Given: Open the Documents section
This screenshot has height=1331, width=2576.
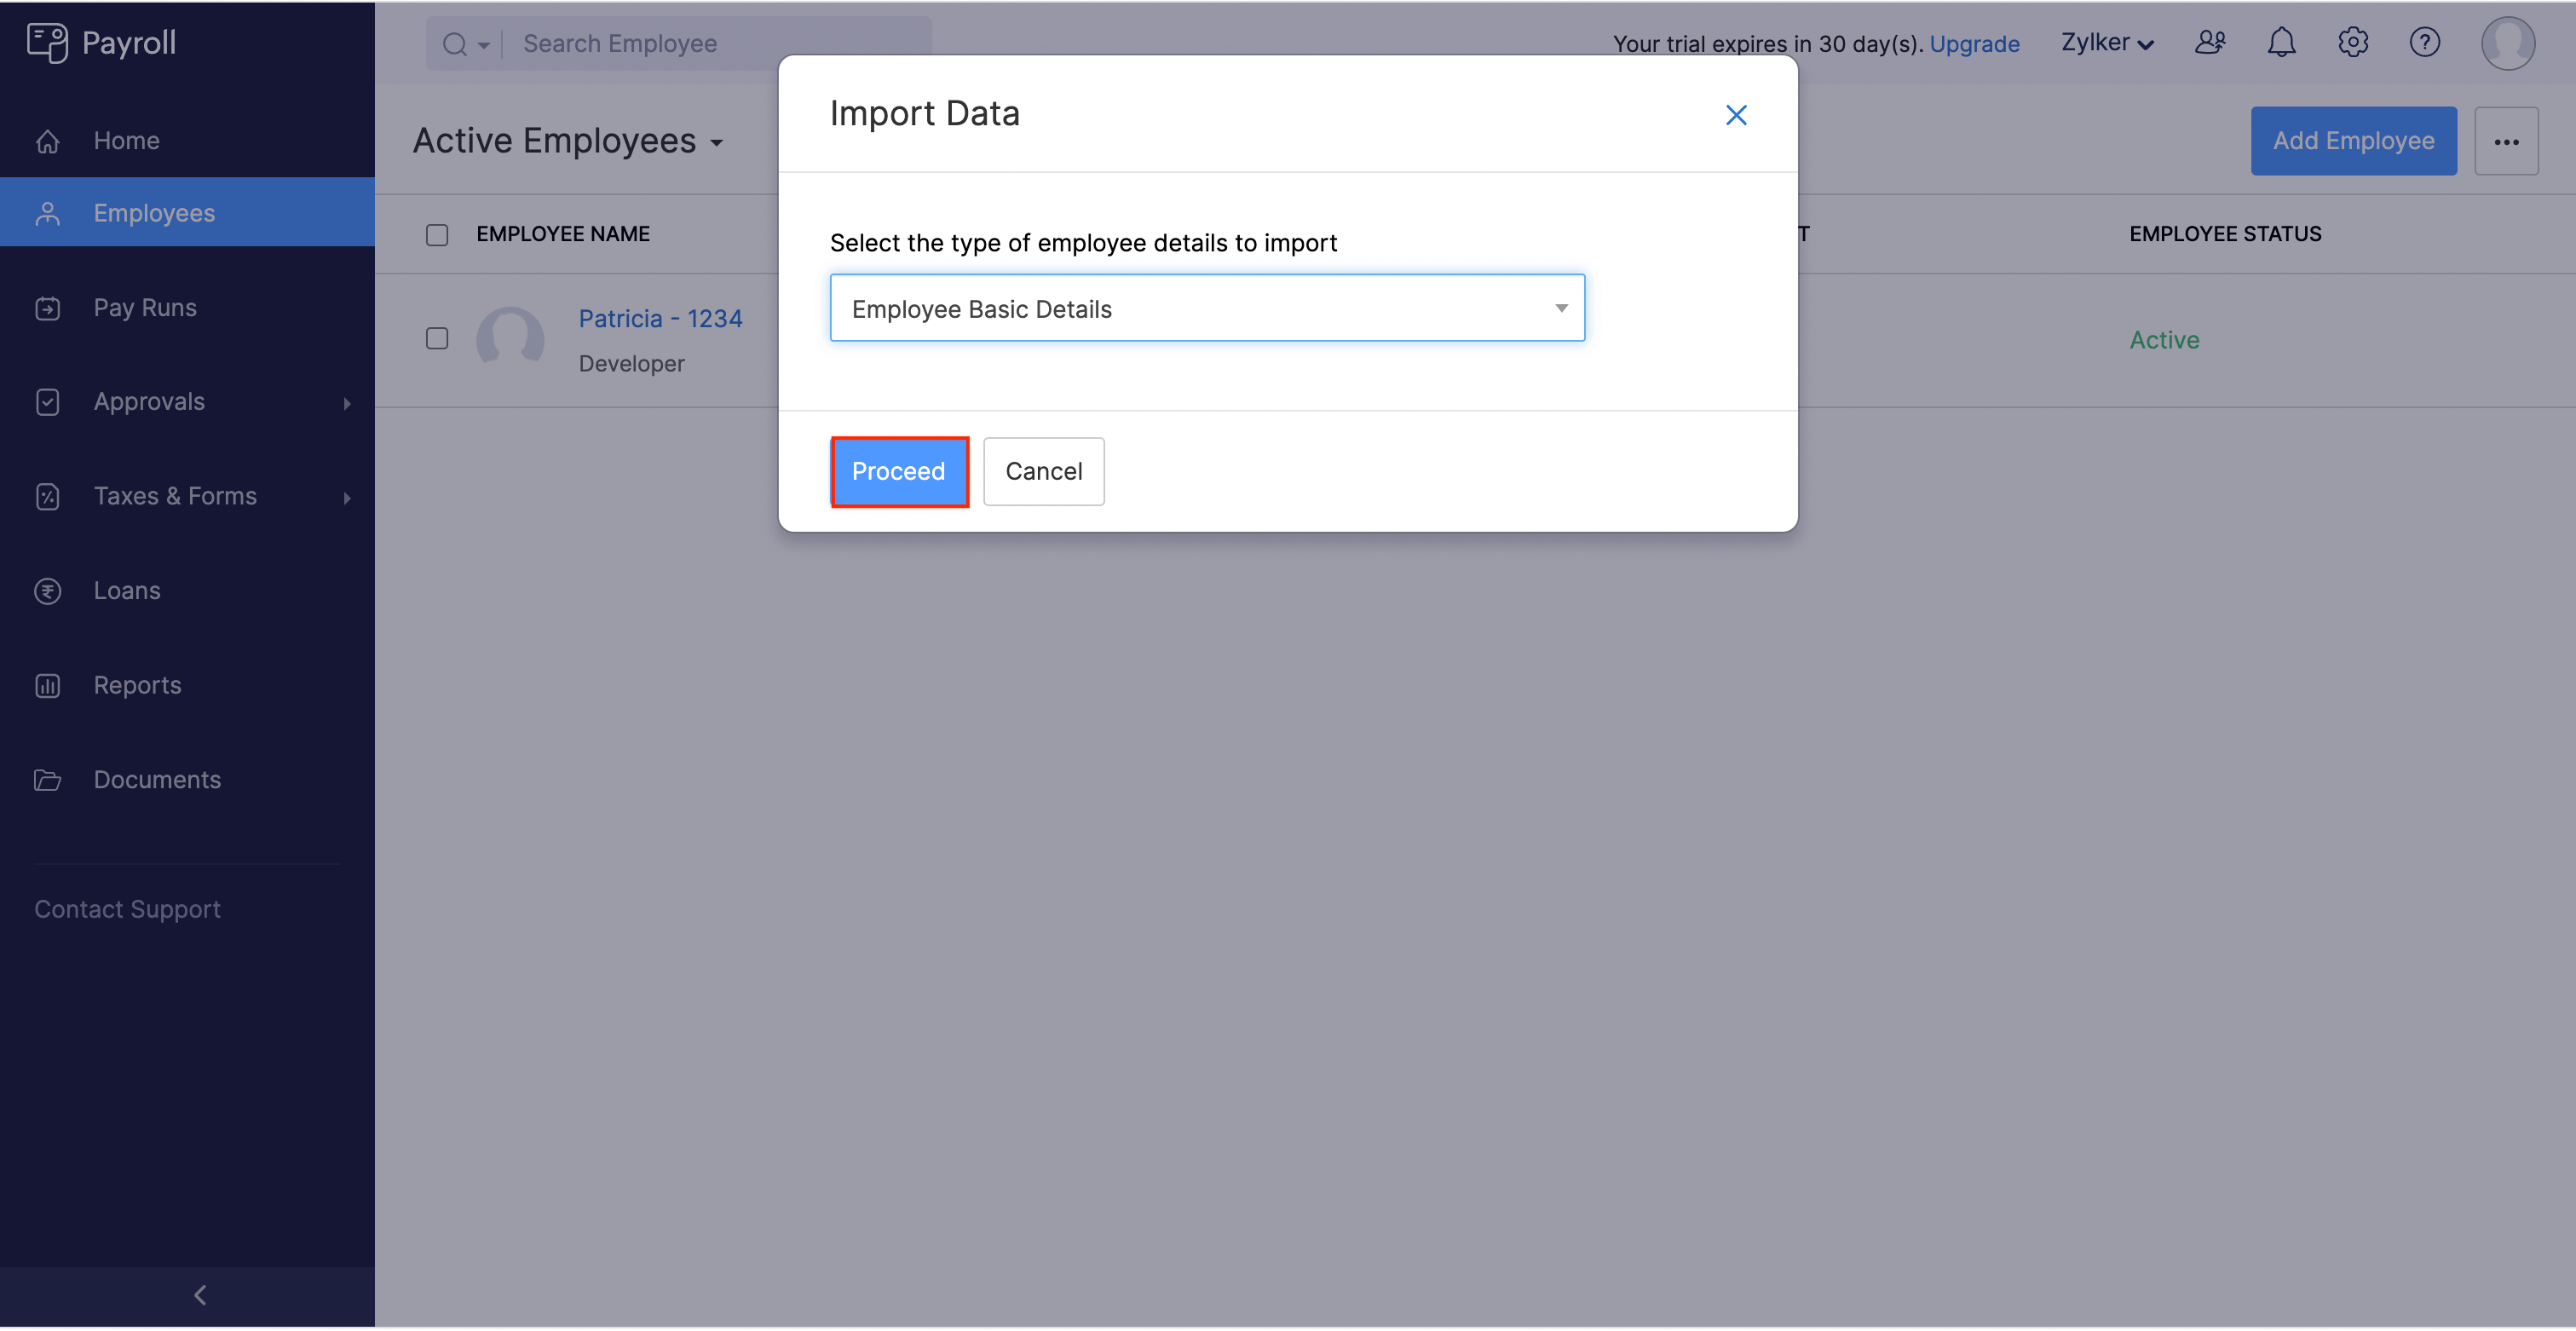Looking at the screenshot, I should (157, 779).
